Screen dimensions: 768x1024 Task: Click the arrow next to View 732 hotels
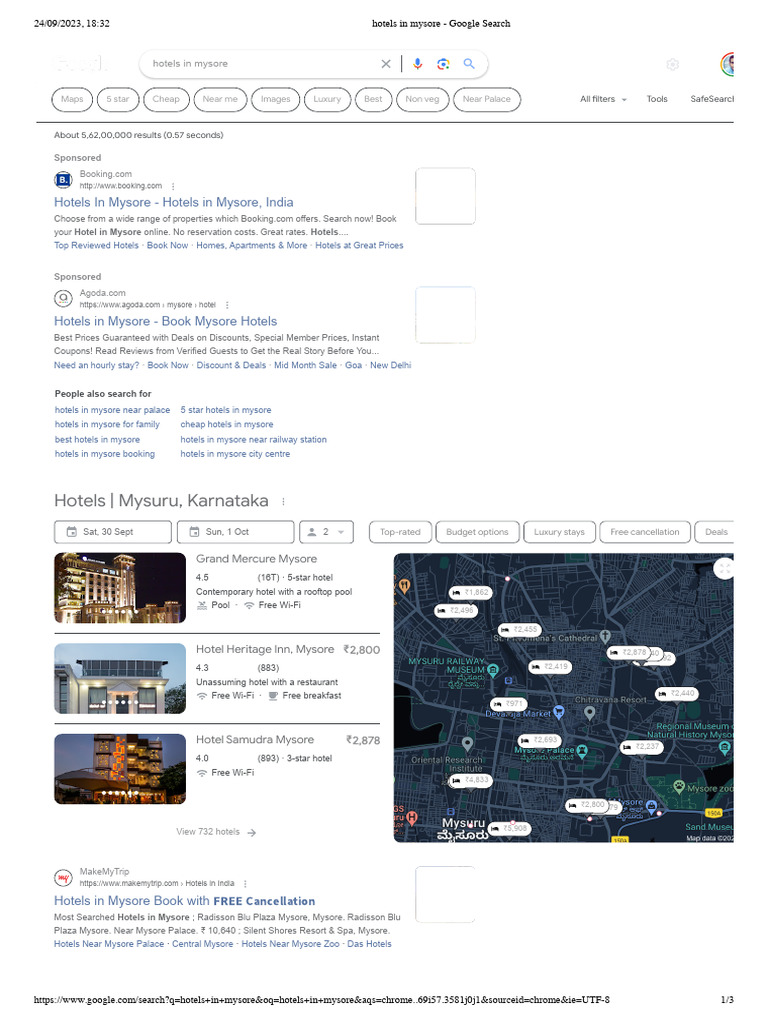click(252, 833)
